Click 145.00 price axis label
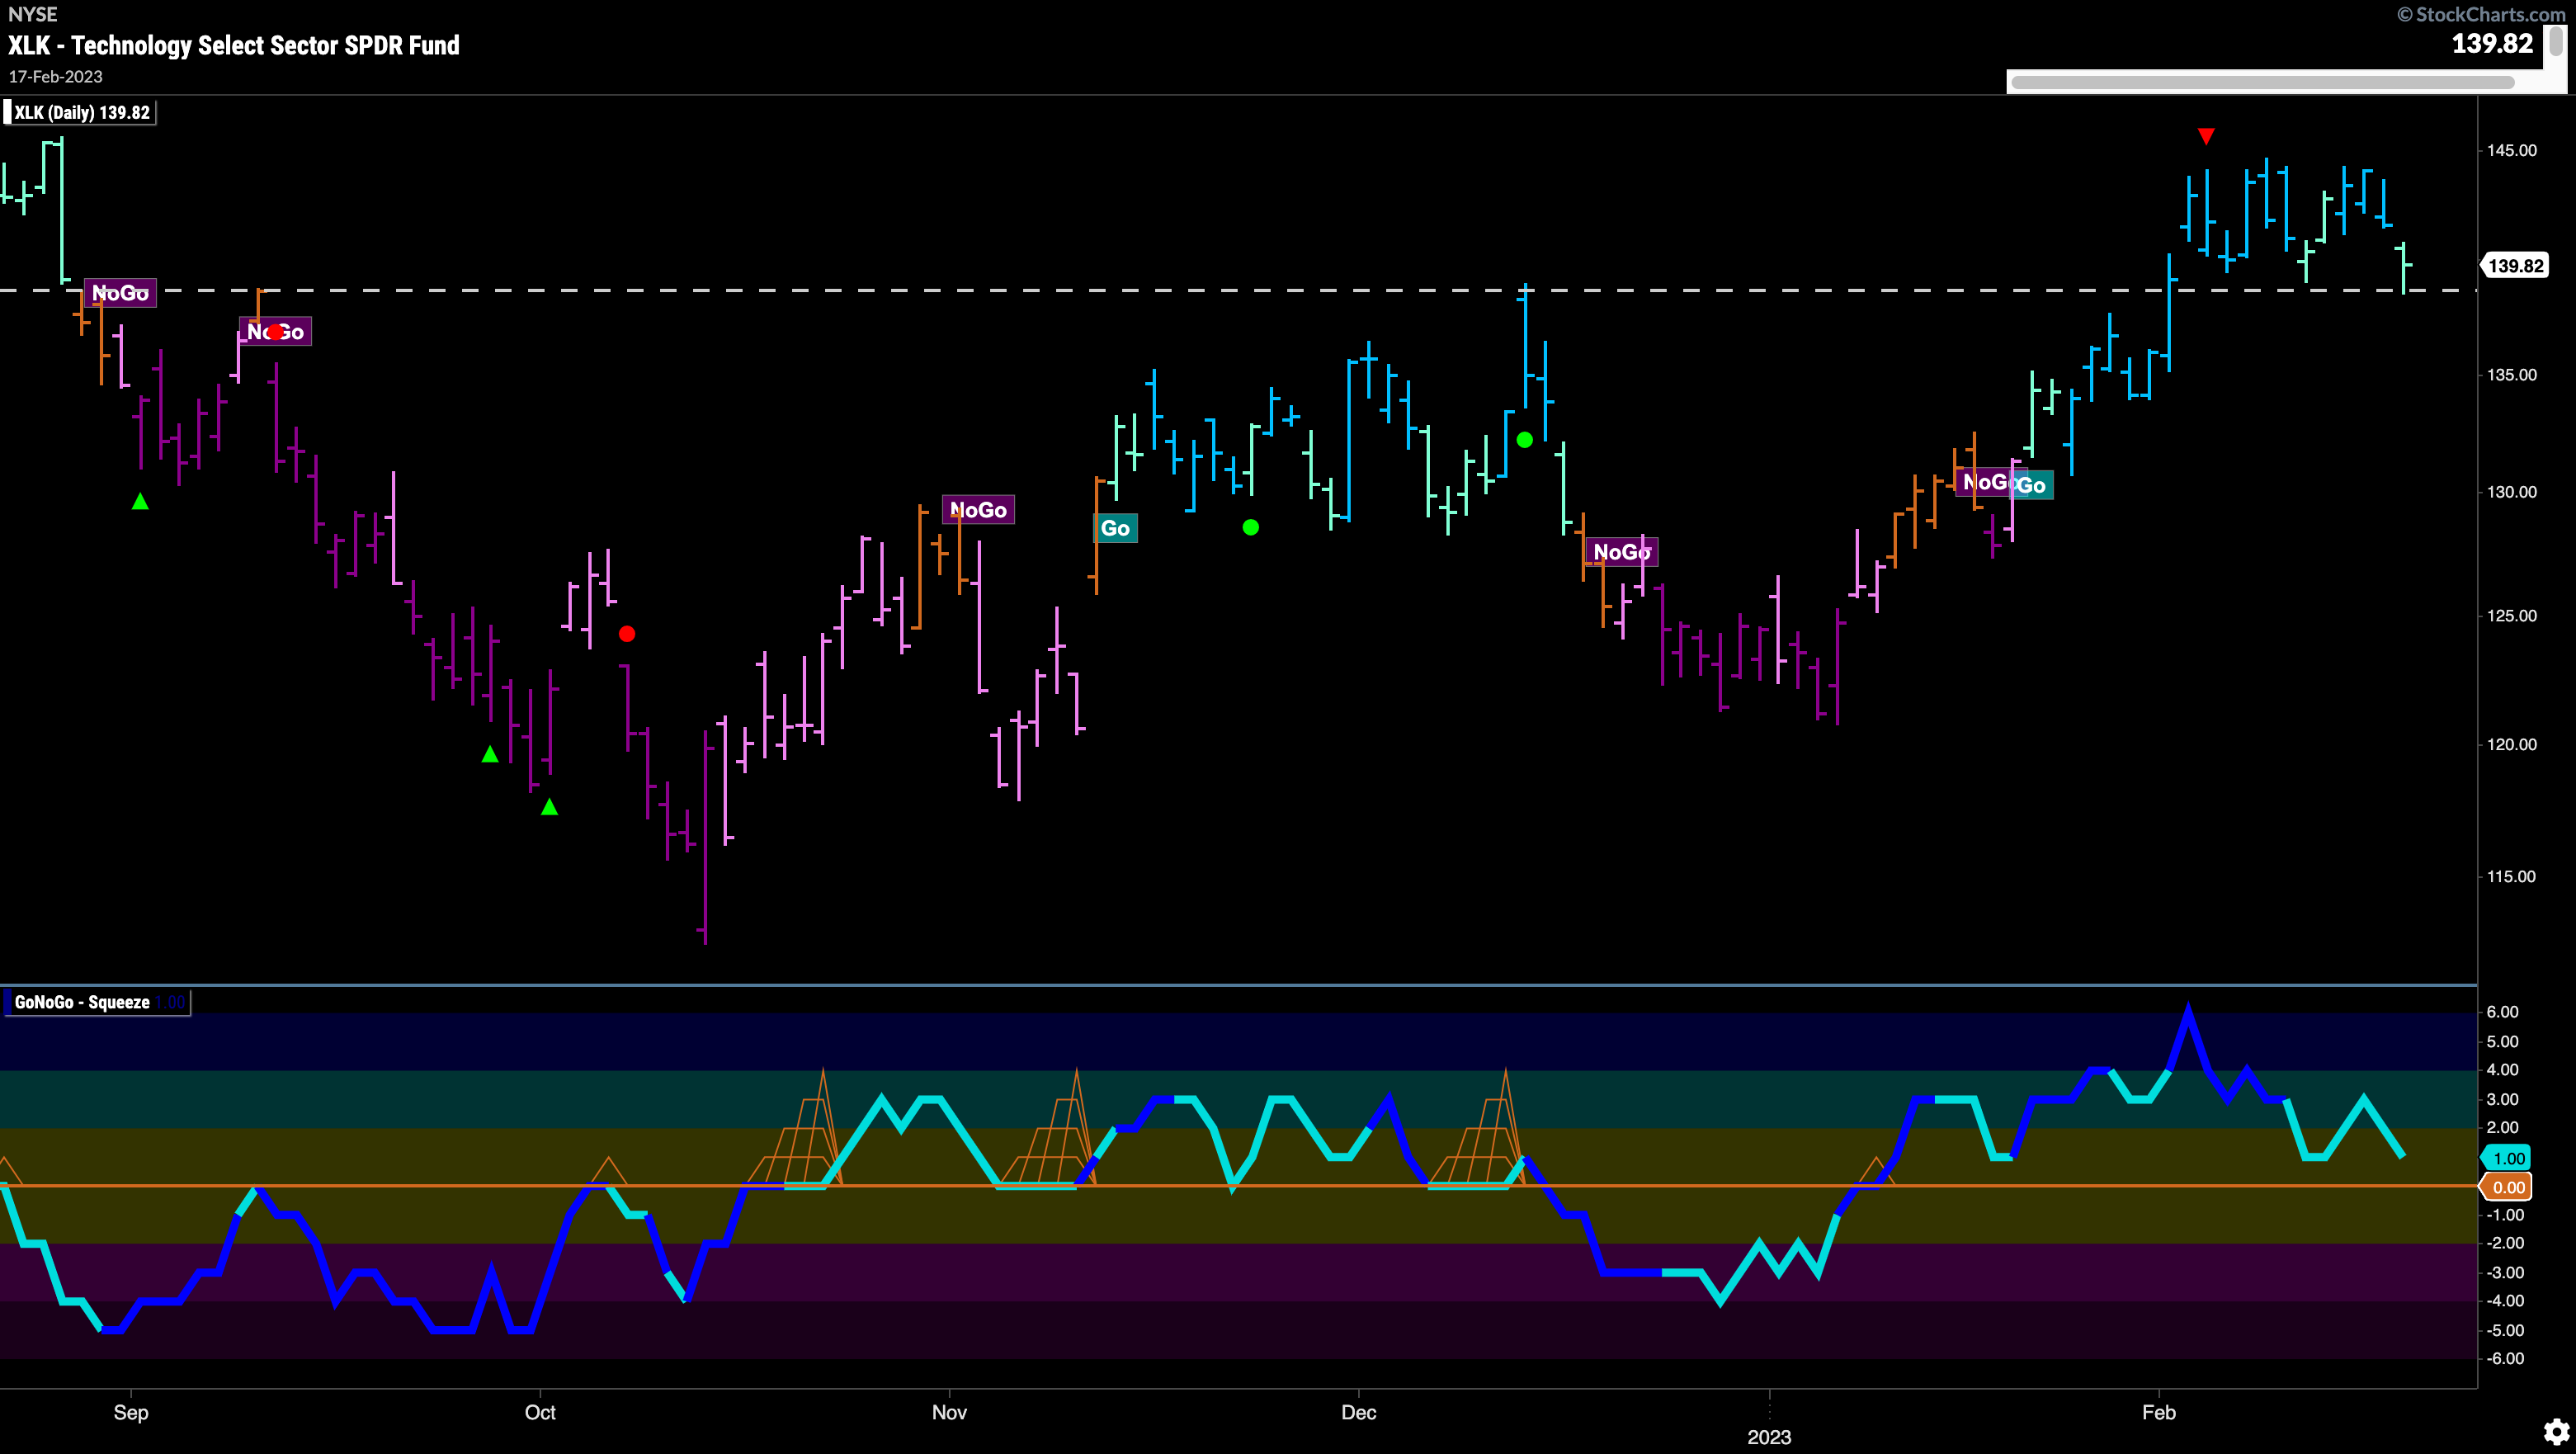Image resolution: width=2576 pixels, height=1454 pixels. point(2512,150)
